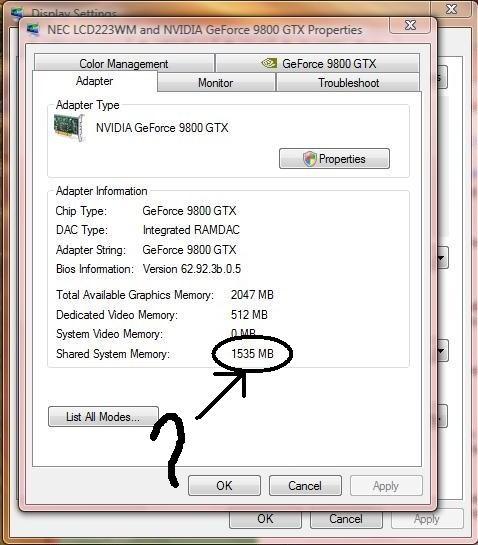The width and height of the screenshot is (478, 545).
Task: Click the List All Modes button
Action: 103,416
